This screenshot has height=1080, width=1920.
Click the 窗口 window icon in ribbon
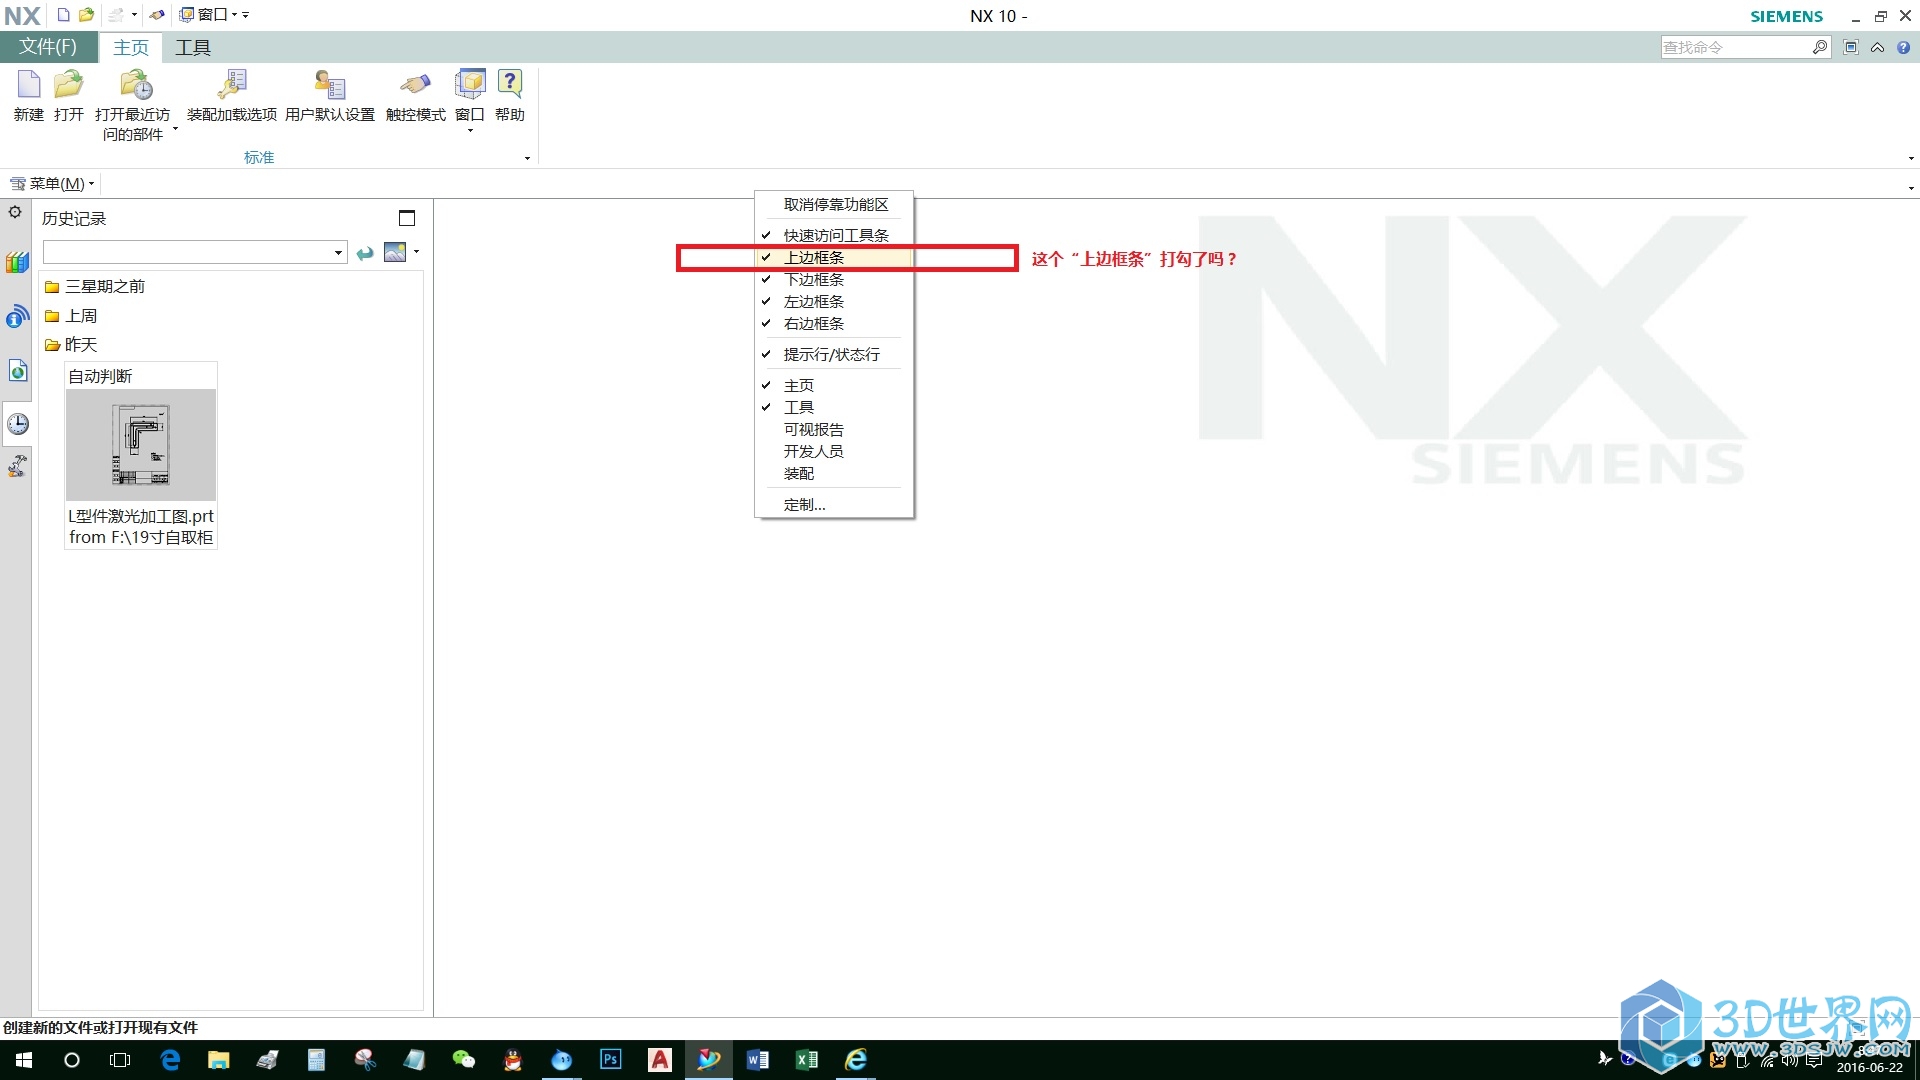pos(470,85)
